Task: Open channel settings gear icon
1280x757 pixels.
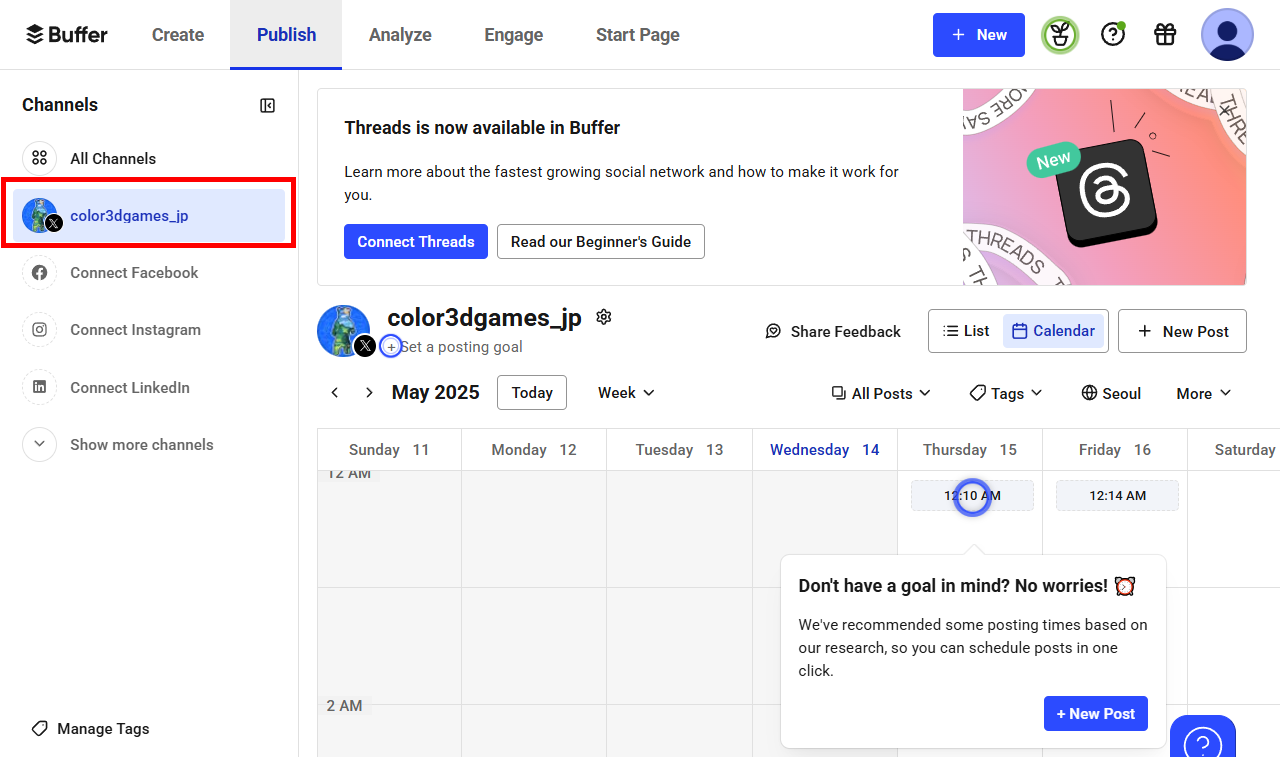Action: 603,317
